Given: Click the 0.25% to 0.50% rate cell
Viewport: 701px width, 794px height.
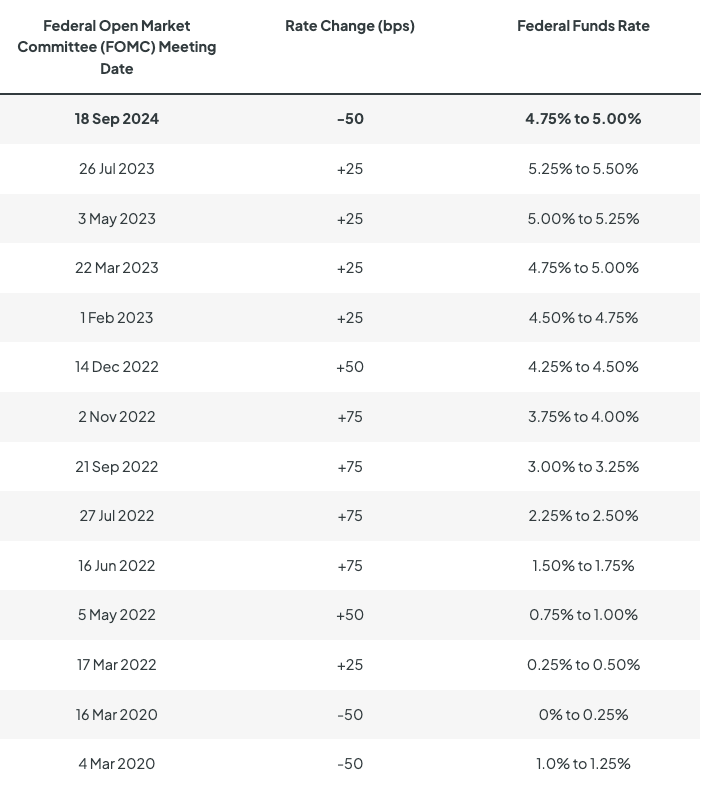Looking at the screenshot, I should click(583, 665).
